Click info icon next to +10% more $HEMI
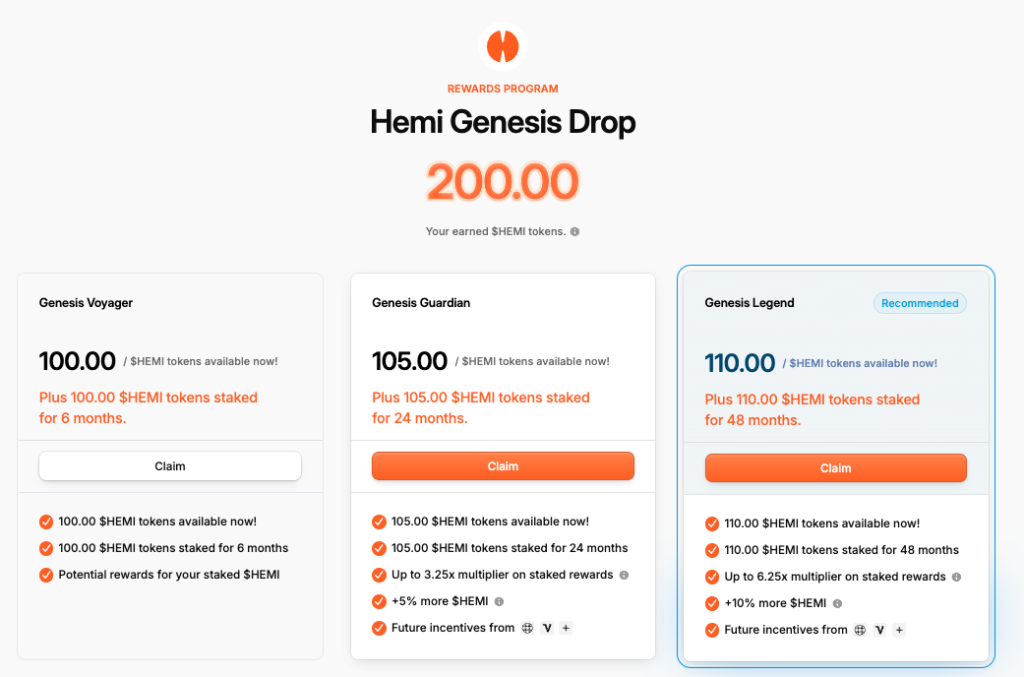Screen dimensions: 1024x677 pos(837,604)
